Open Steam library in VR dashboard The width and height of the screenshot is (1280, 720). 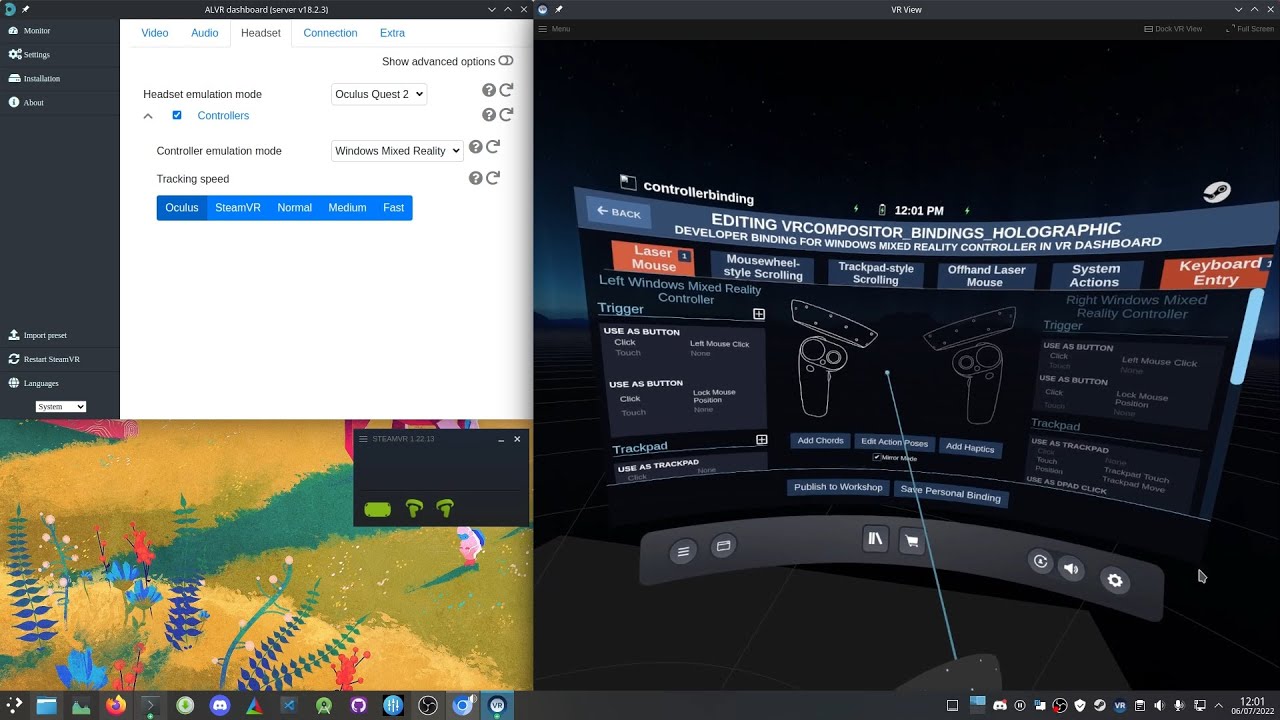(876, 539)
